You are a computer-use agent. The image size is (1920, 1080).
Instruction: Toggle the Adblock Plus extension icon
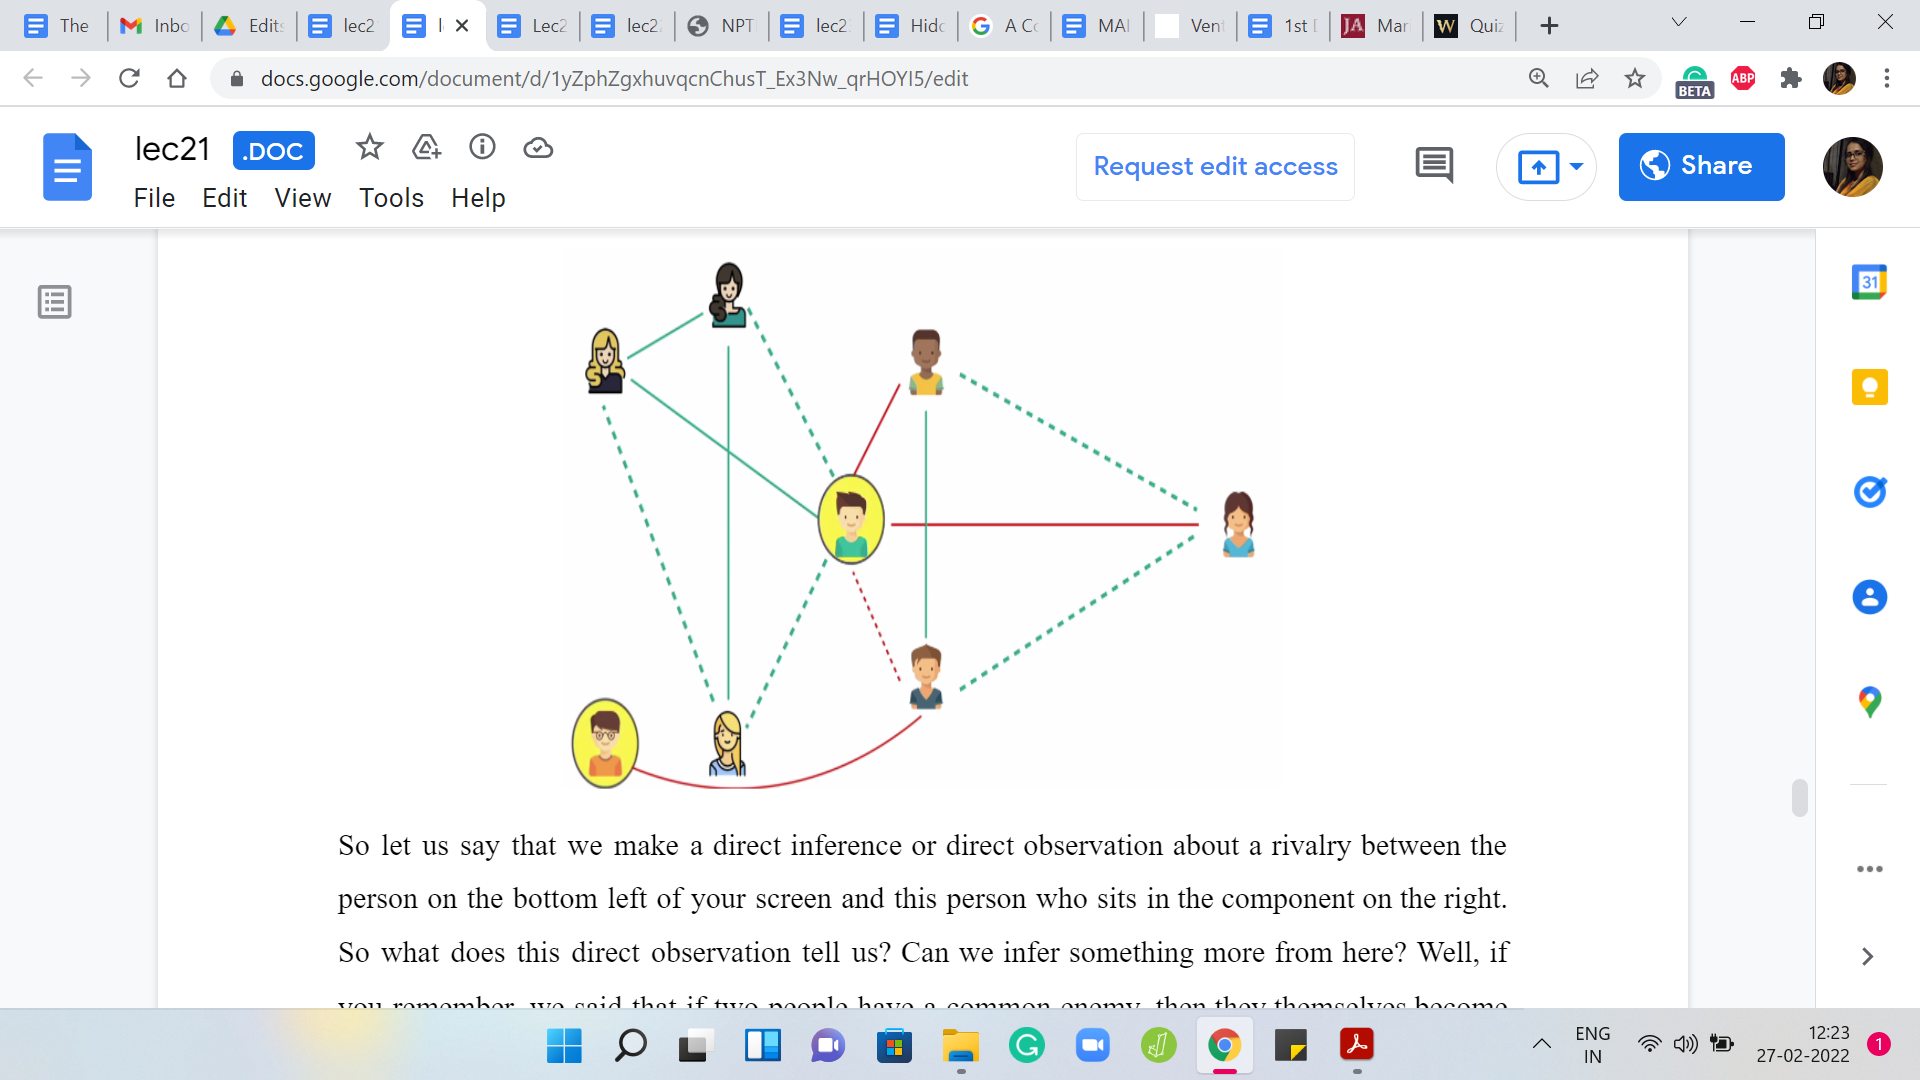pyautogui.click(x=1743, y=78)
